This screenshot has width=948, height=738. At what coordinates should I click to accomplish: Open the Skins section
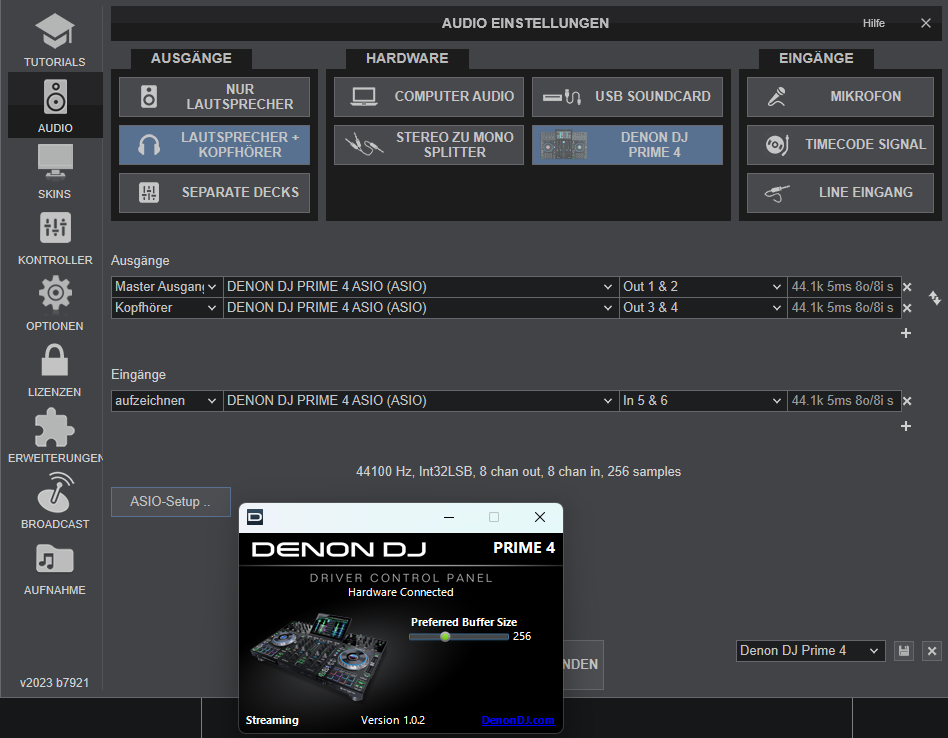point(54,172)
